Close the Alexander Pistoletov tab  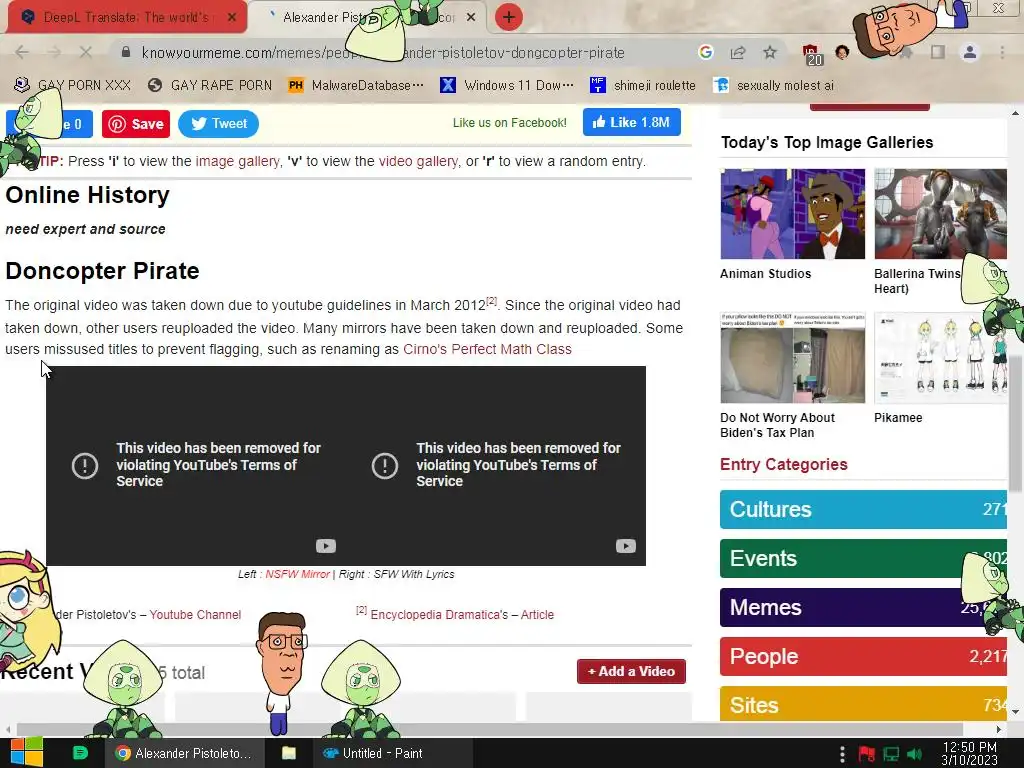[x=471, y=18]
